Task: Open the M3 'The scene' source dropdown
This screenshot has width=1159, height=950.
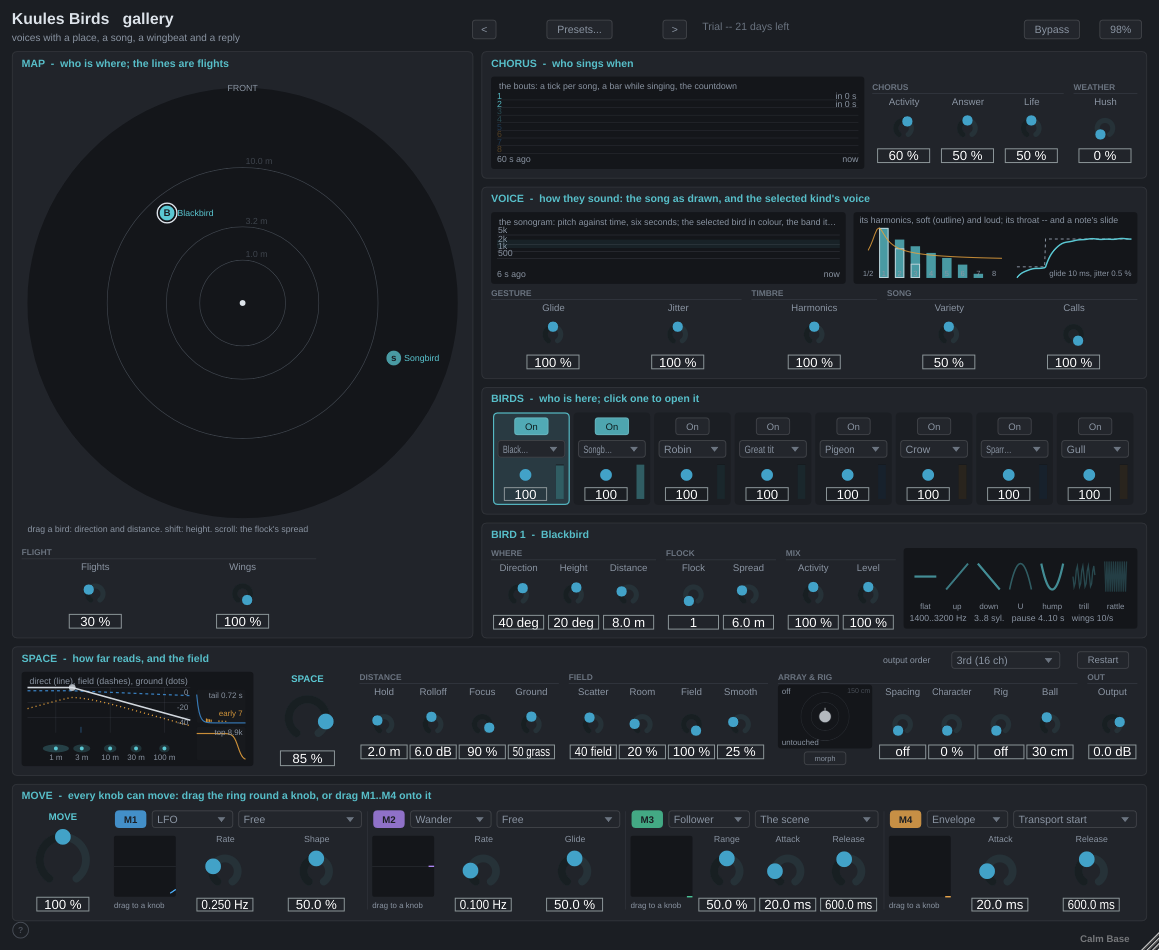Action: click(x=816, y=819)
